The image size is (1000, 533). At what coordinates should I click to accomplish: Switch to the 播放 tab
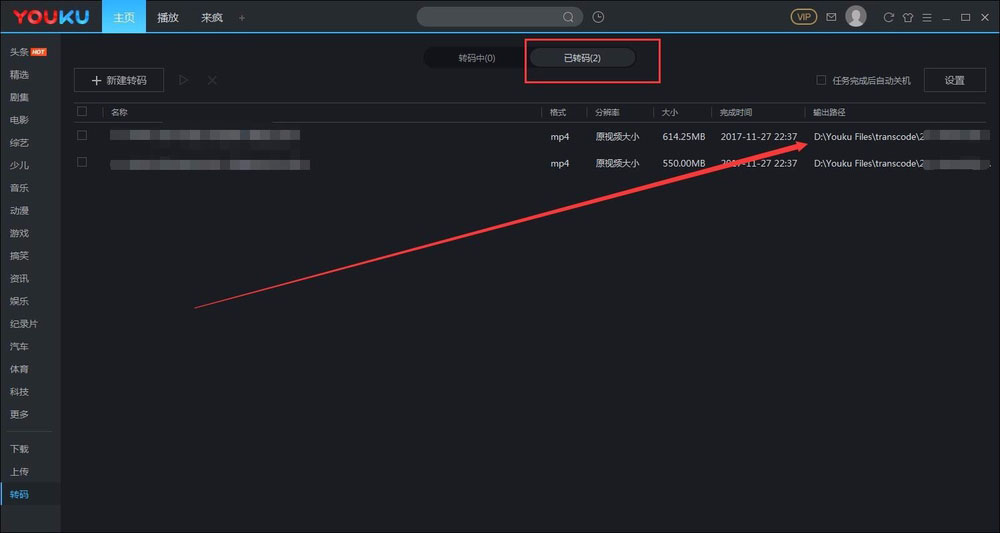pos(168,17)
